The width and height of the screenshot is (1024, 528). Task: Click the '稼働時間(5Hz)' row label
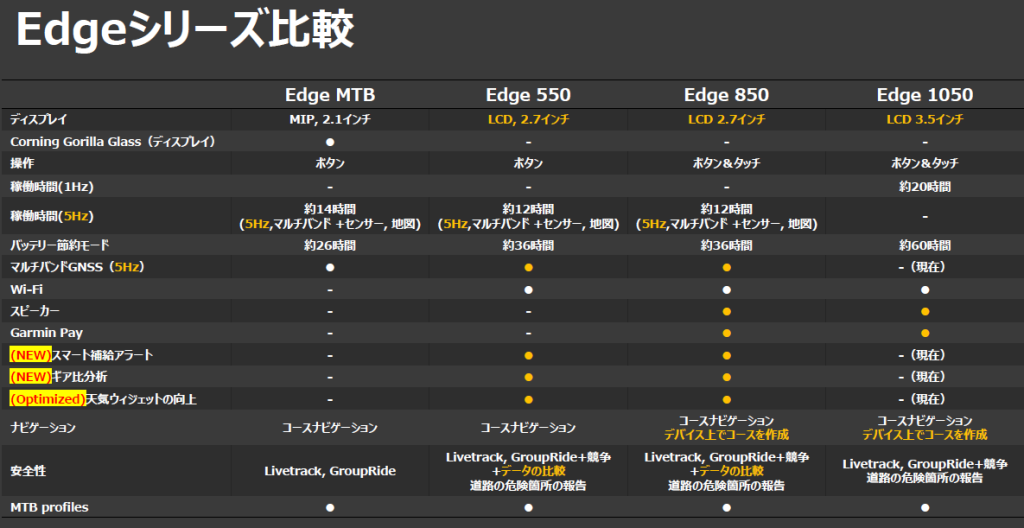(52, 215)
